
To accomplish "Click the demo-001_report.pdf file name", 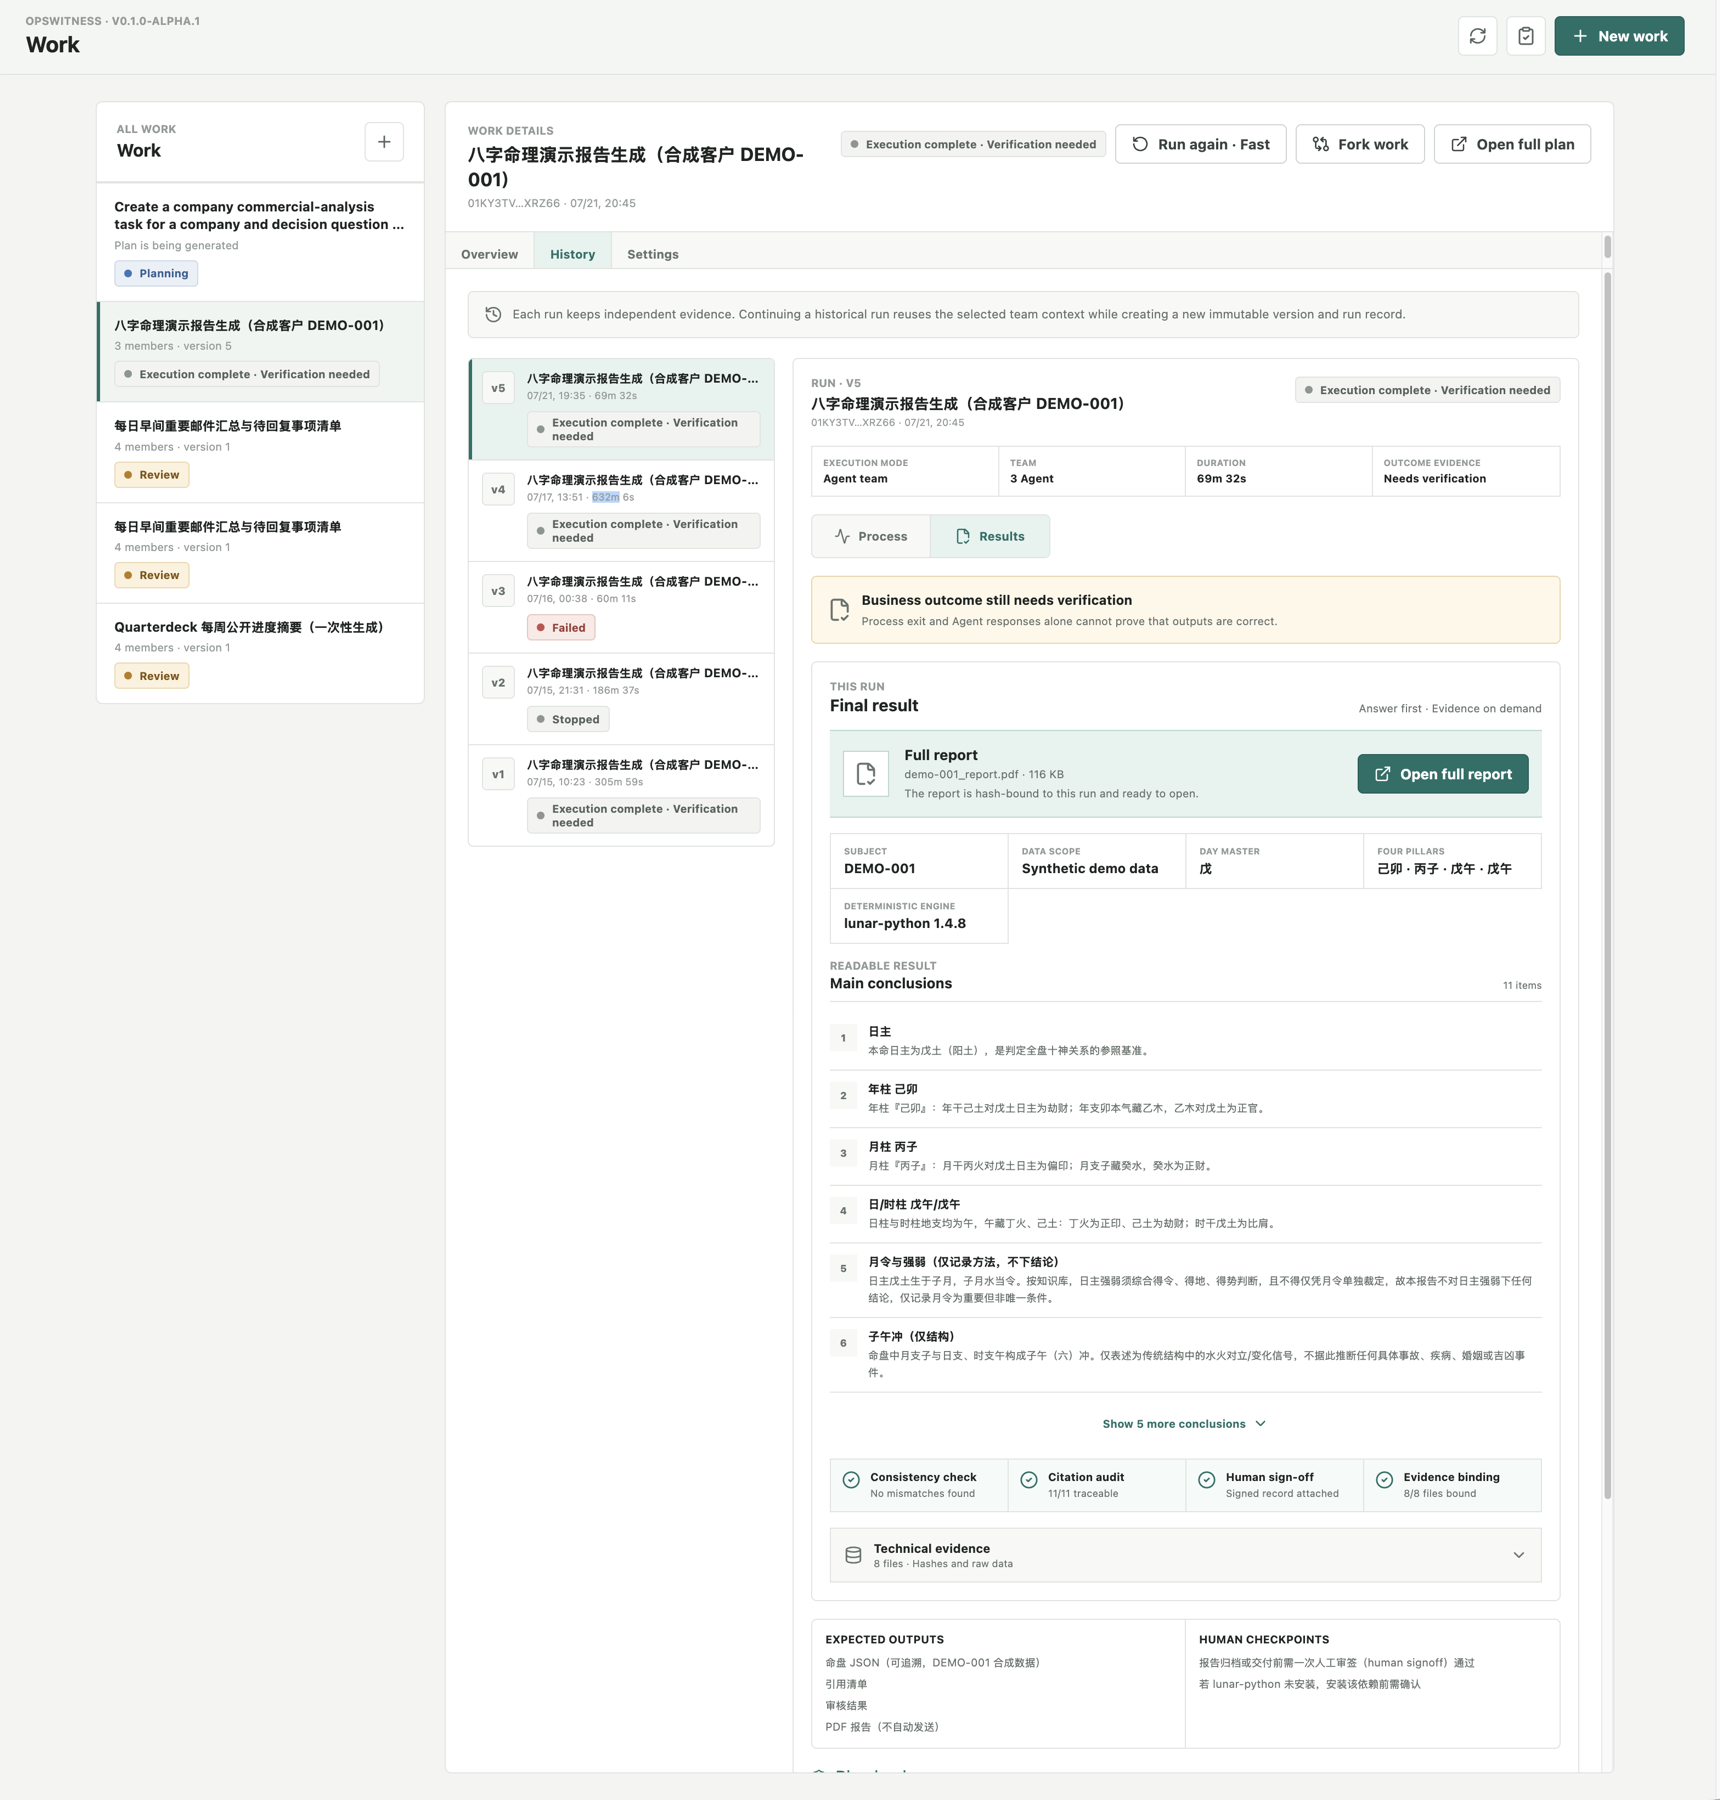I will click(x=961, y=774).
